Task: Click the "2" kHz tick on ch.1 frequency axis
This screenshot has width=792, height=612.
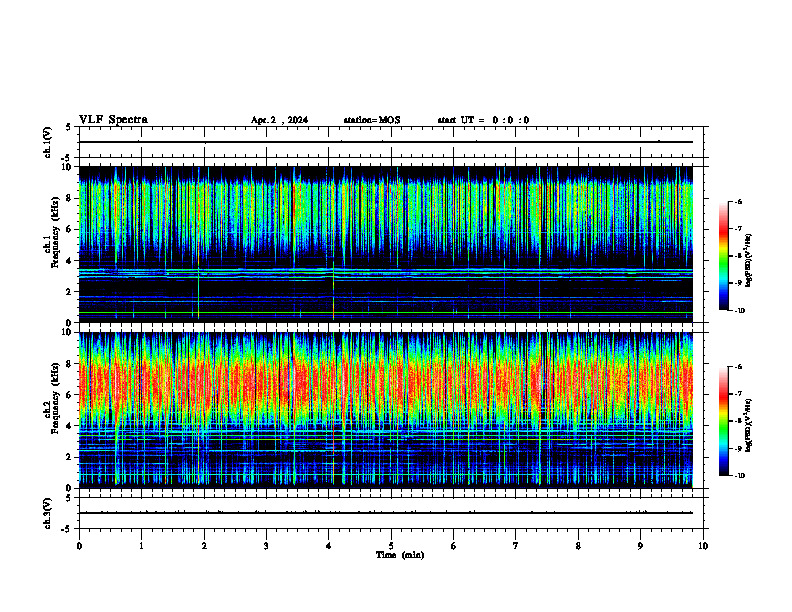Action: (70, 291)
